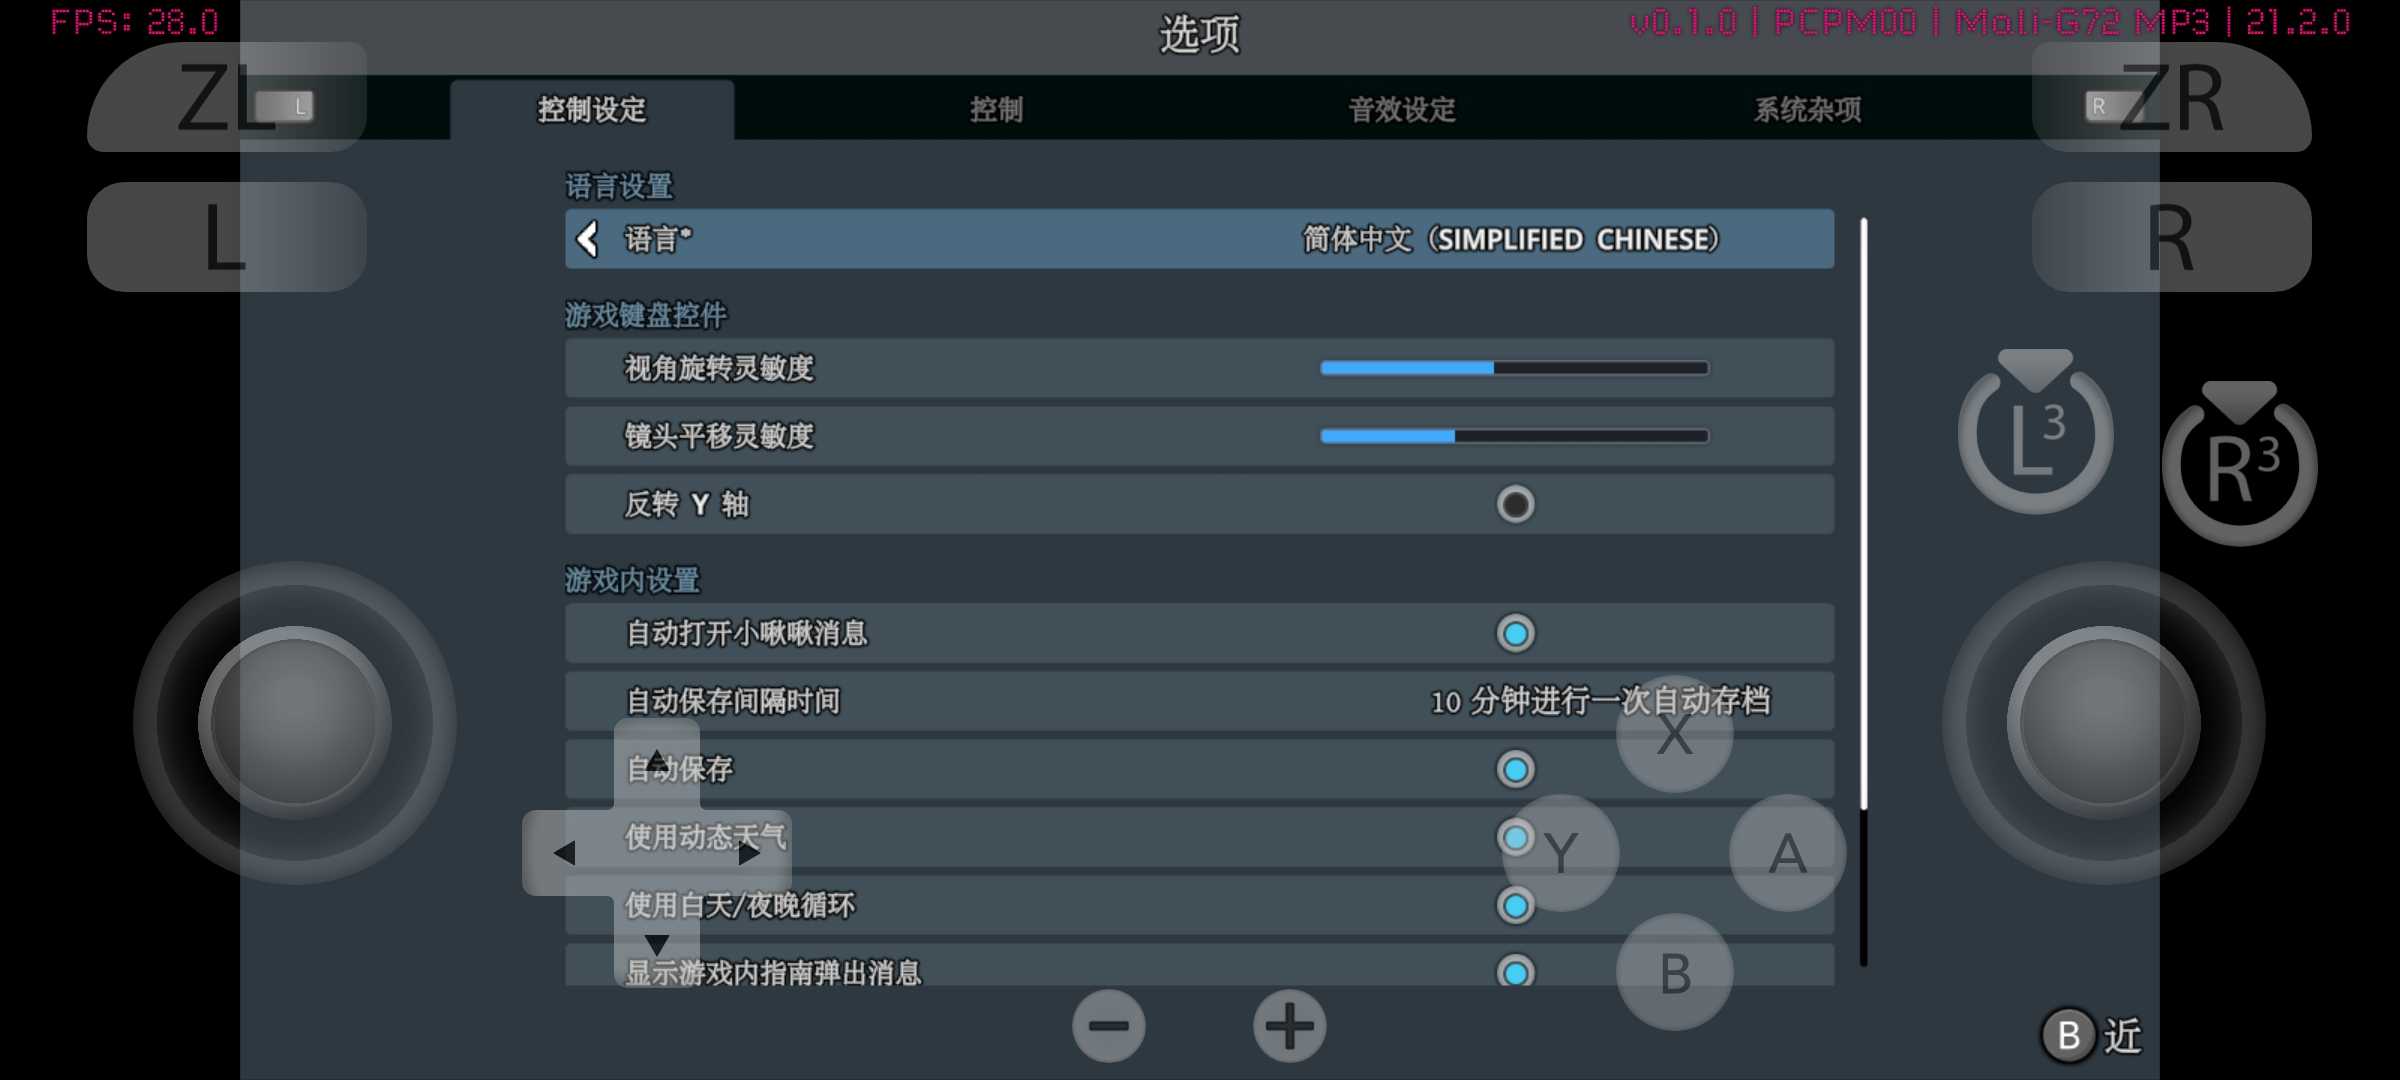Disable 使用白天/夜晚循环 radio toggle
The height and width of the screenshot is (1080, 2400).
pyautogui.click(x=1515, y=905)
